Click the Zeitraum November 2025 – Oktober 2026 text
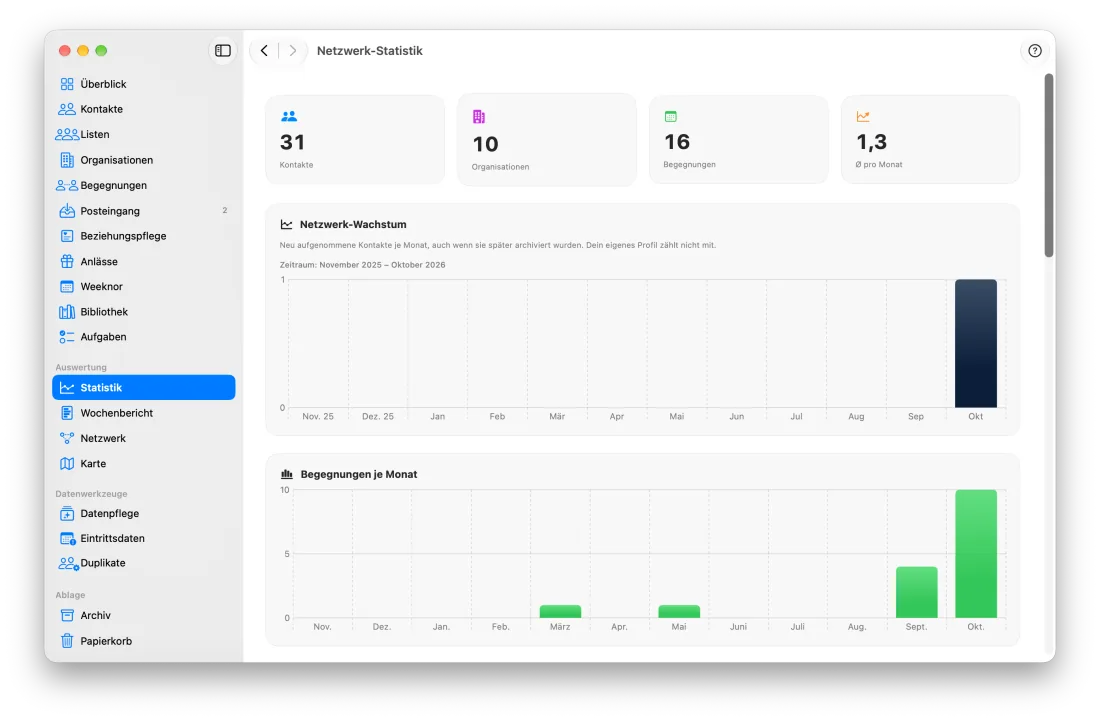Image resolution: width=1100 pixels, height=721 pixels. click(x=362, y=265)
